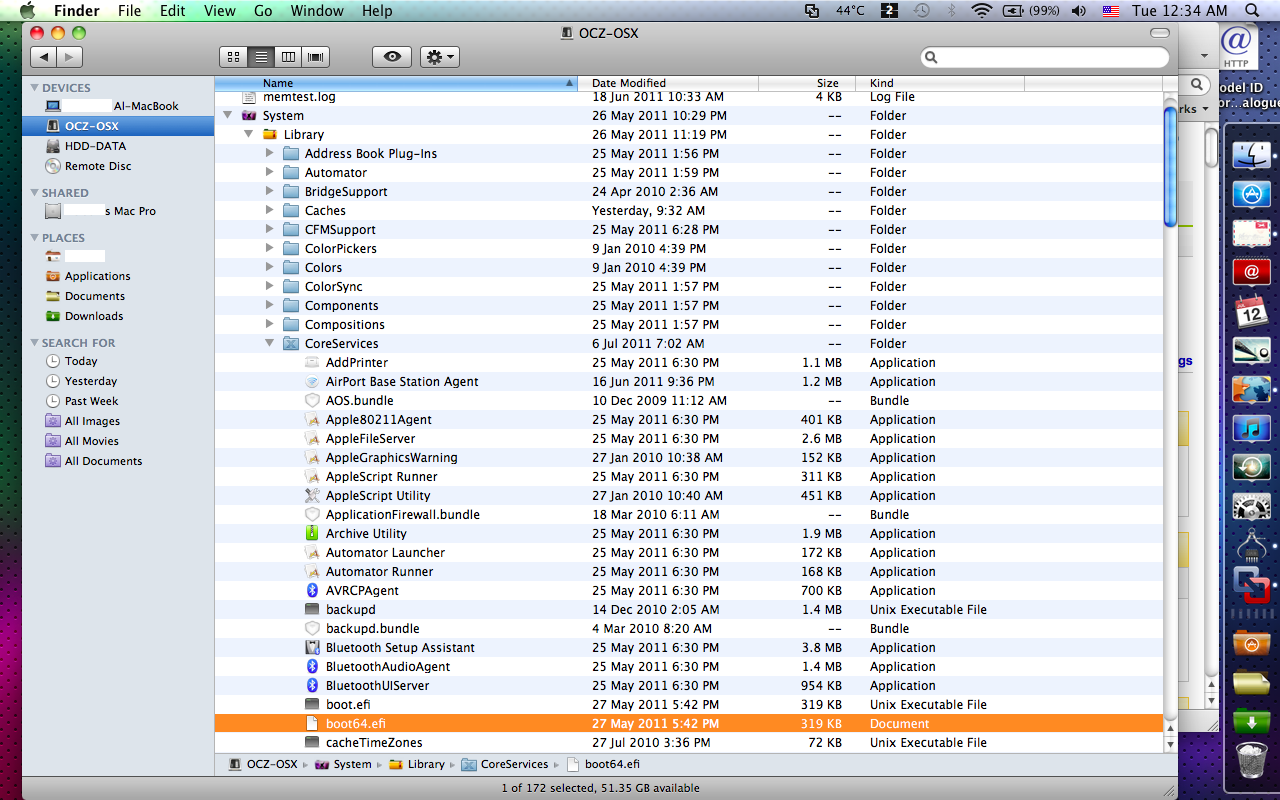Toggle Quick Look with eye button
This screenshot has width=1280, height=800.
click(x=392, y=57)
